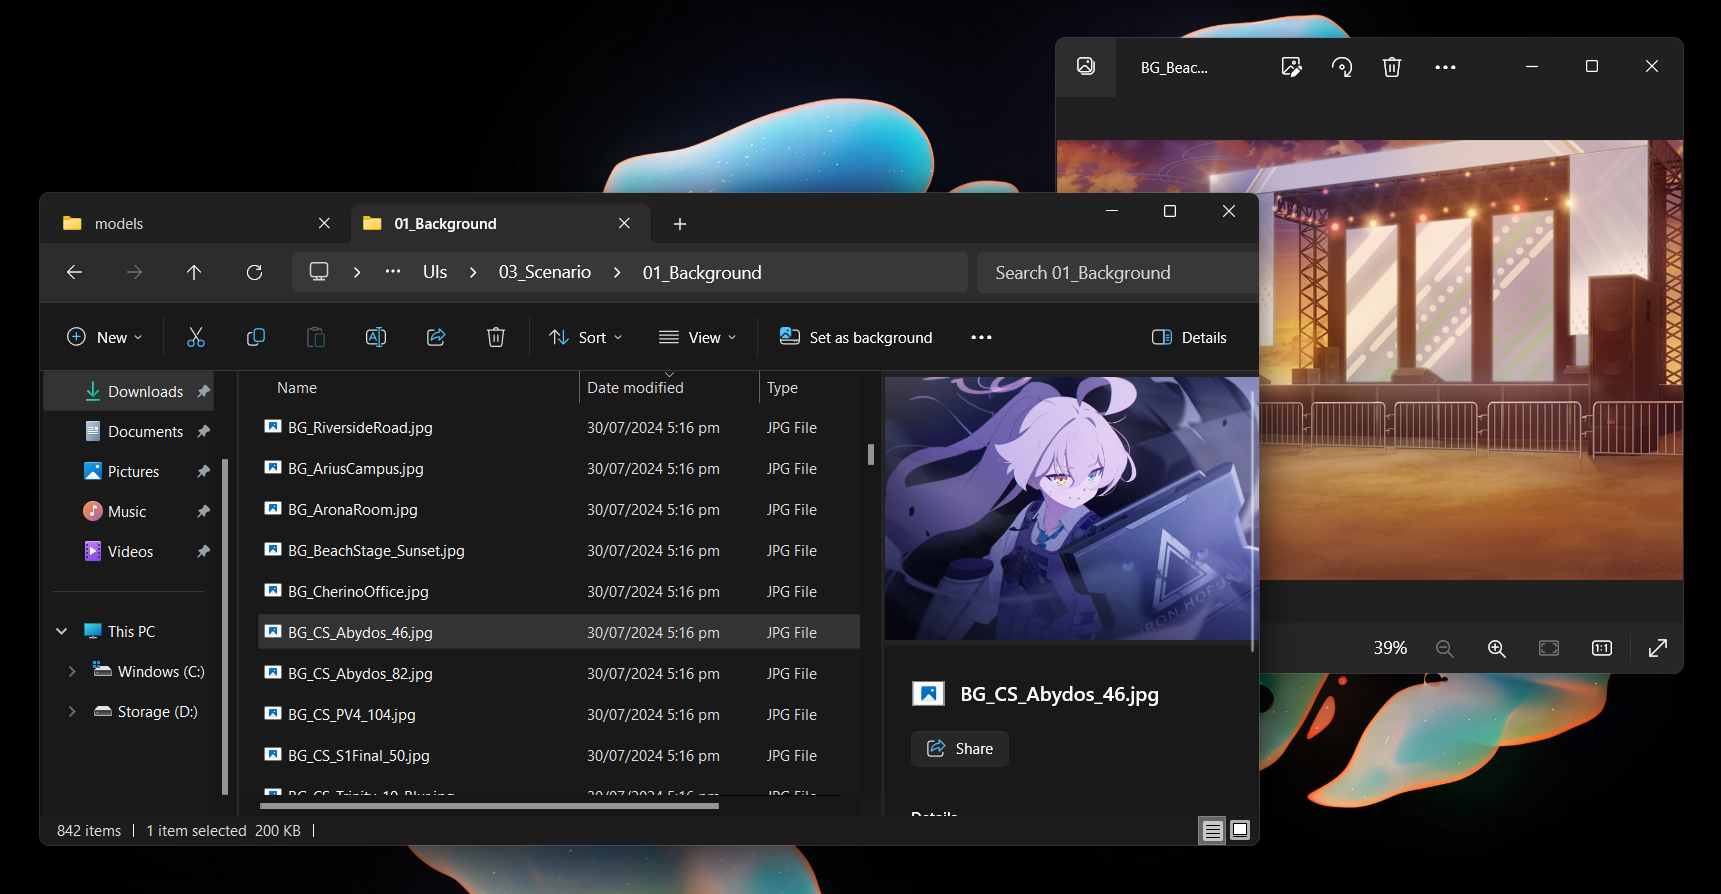Open the Explorer toolbar See more ellipsis
This screenshot has width=1721, height=894.
(981, 337)
